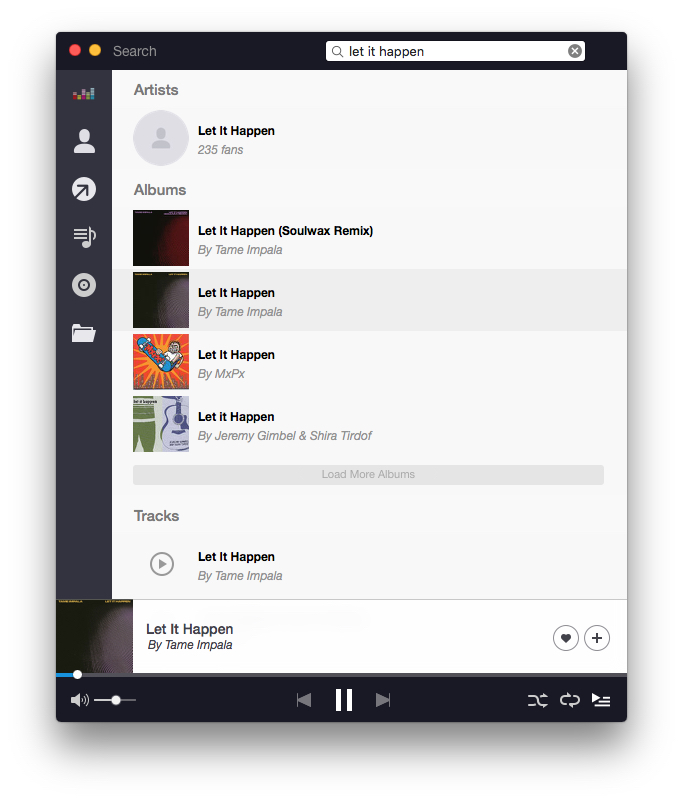Open the user profile sidebar icon
The image size is (683, 802).
(x=84, y=141)
